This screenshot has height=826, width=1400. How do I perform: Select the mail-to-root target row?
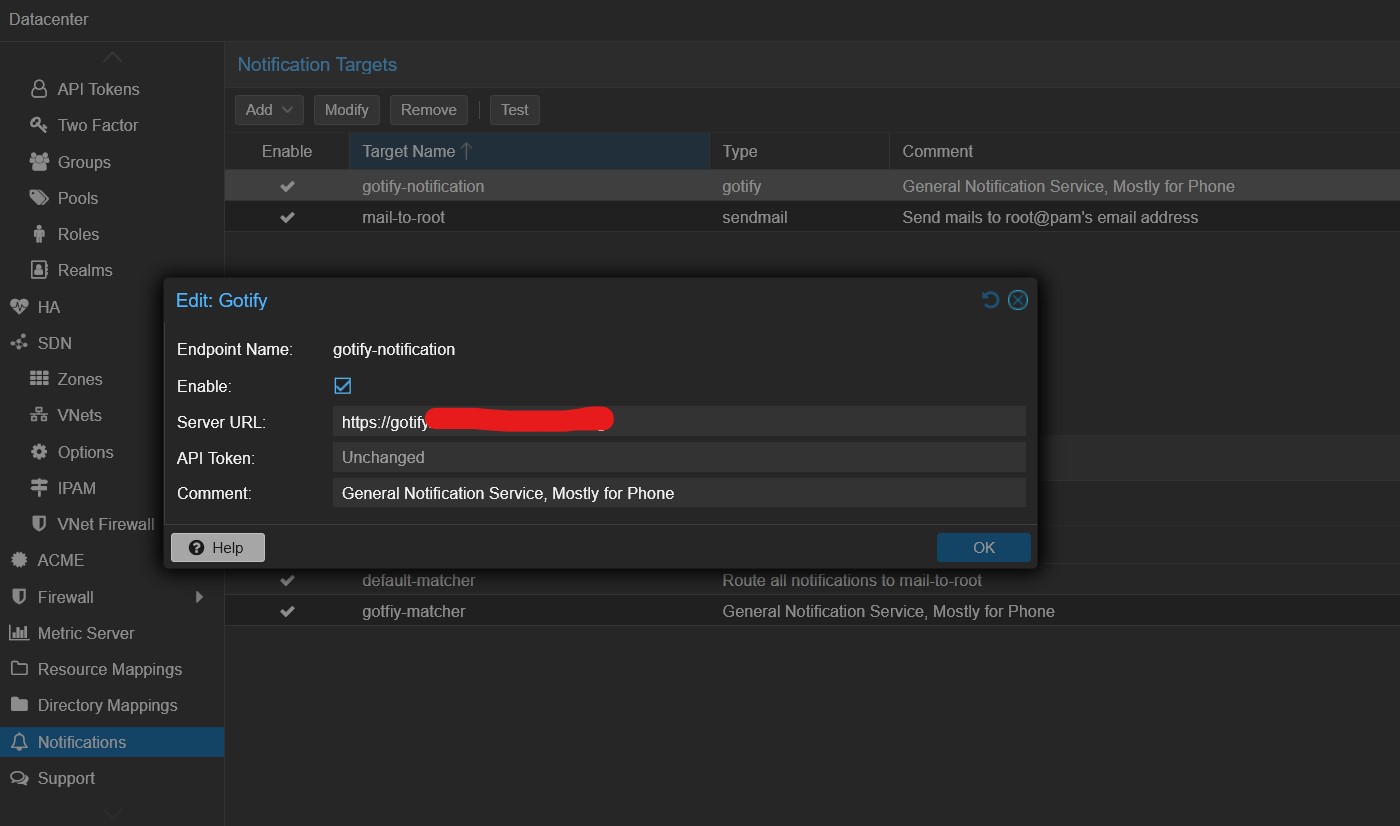click(x=812, y=217)
